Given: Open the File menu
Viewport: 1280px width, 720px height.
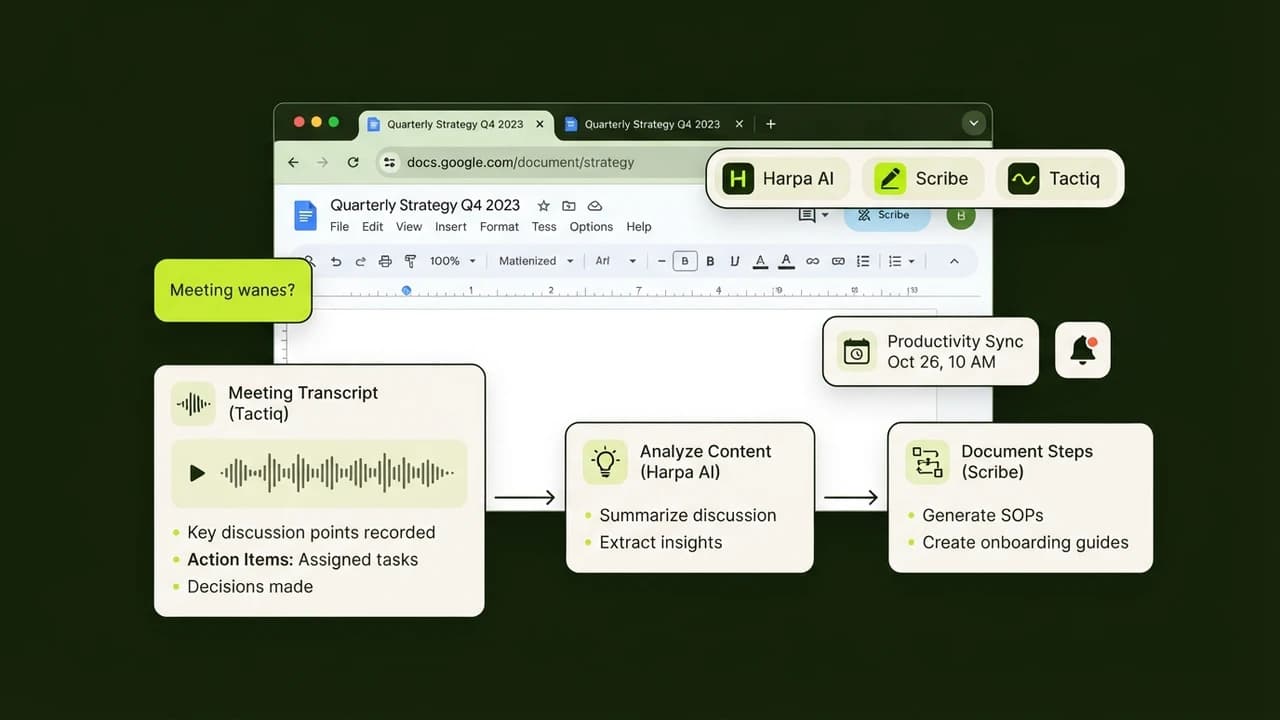Looking at the screenshot, I should coord(340,227).
